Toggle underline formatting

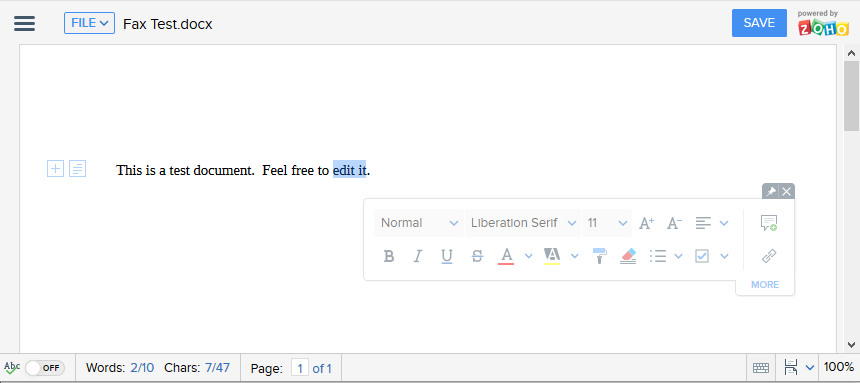[x=447, y=256]
